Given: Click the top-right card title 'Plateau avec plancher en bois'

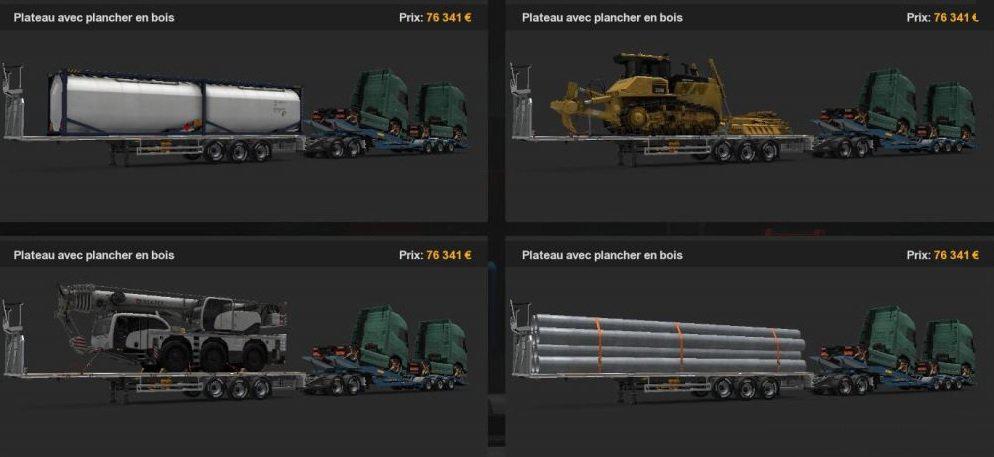Looking at the screenshot, I should (602, 18).
